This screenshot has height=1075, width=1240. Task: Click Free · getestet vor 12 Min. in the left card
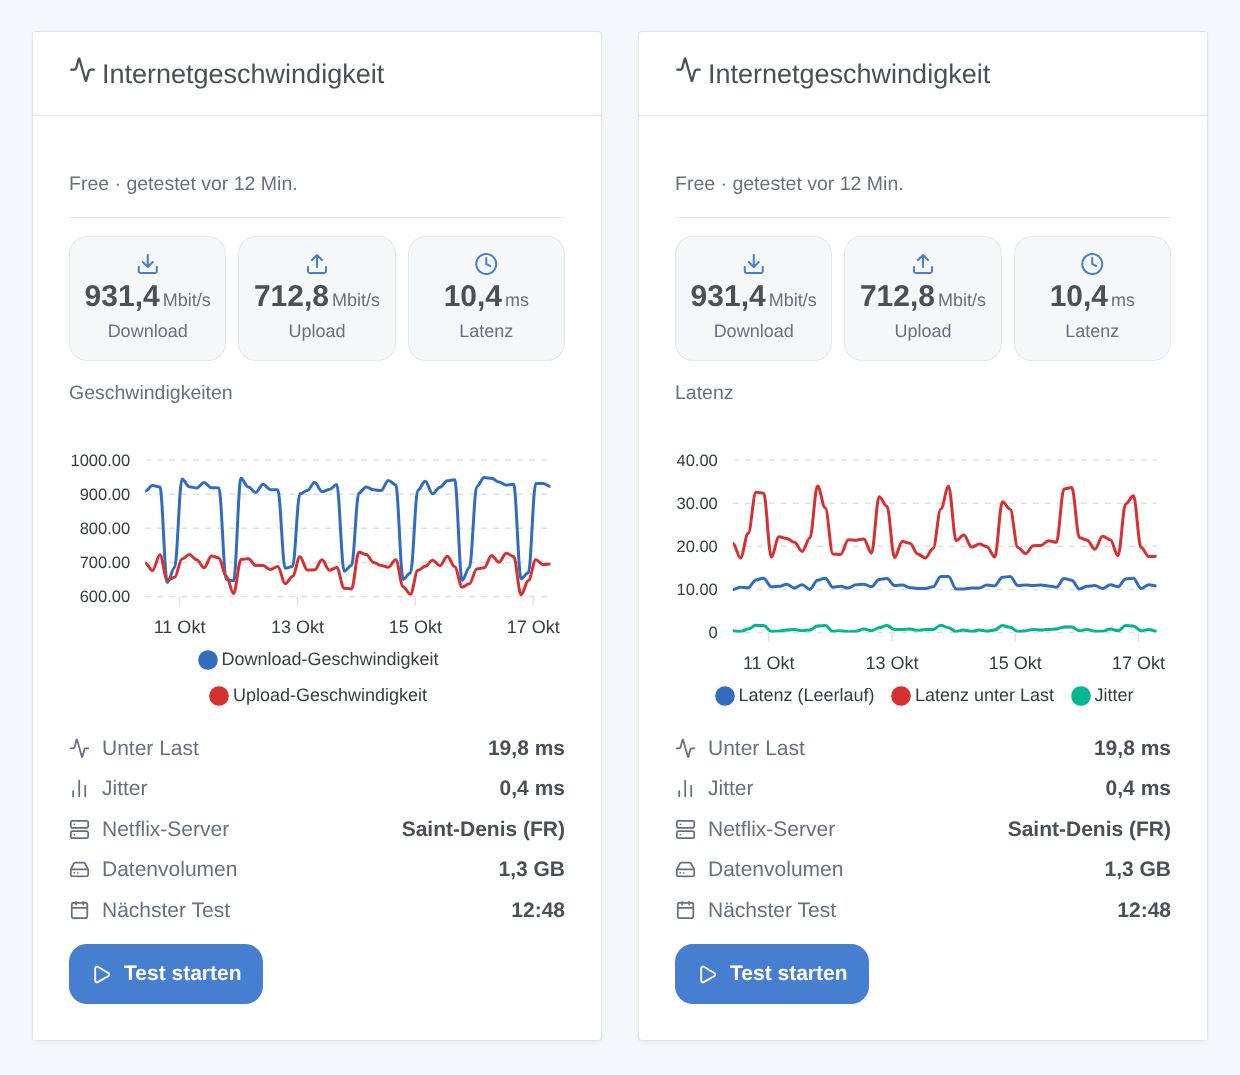pyautogui.click(x=183, y=183)
